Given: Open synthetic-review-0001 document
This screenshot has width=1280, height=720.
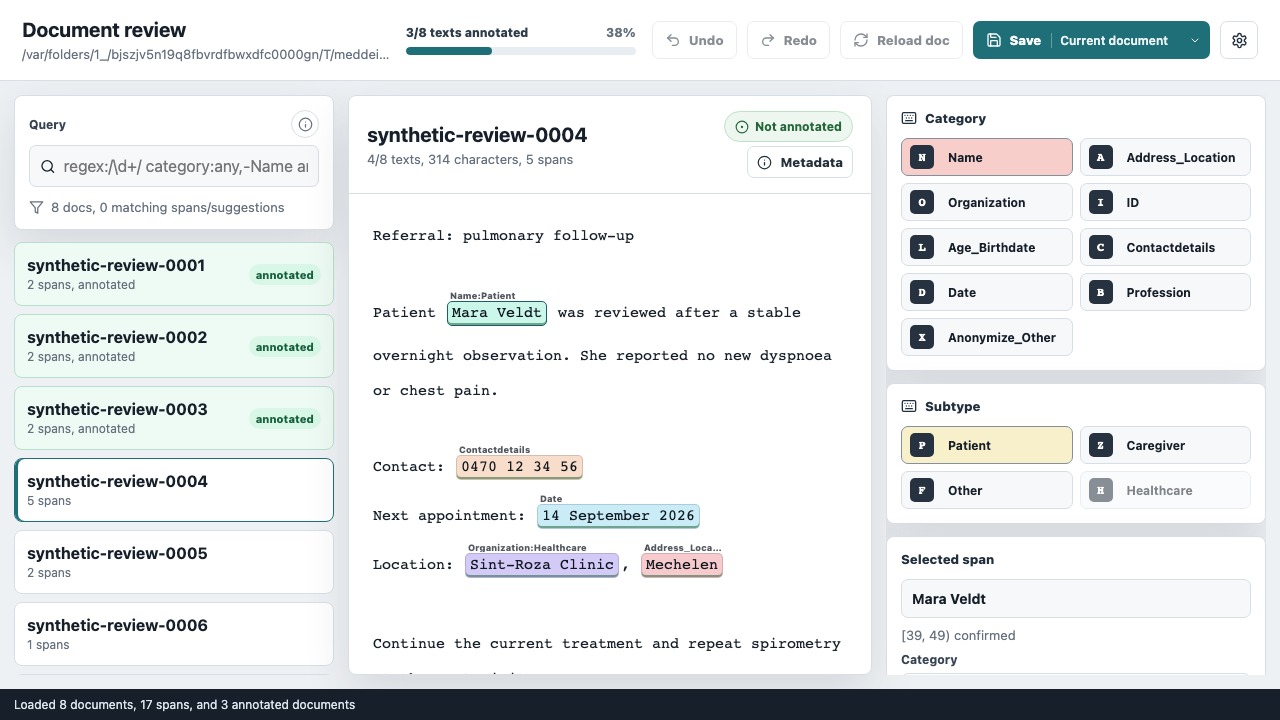Looking at the screenshot, I should (174, 274).
